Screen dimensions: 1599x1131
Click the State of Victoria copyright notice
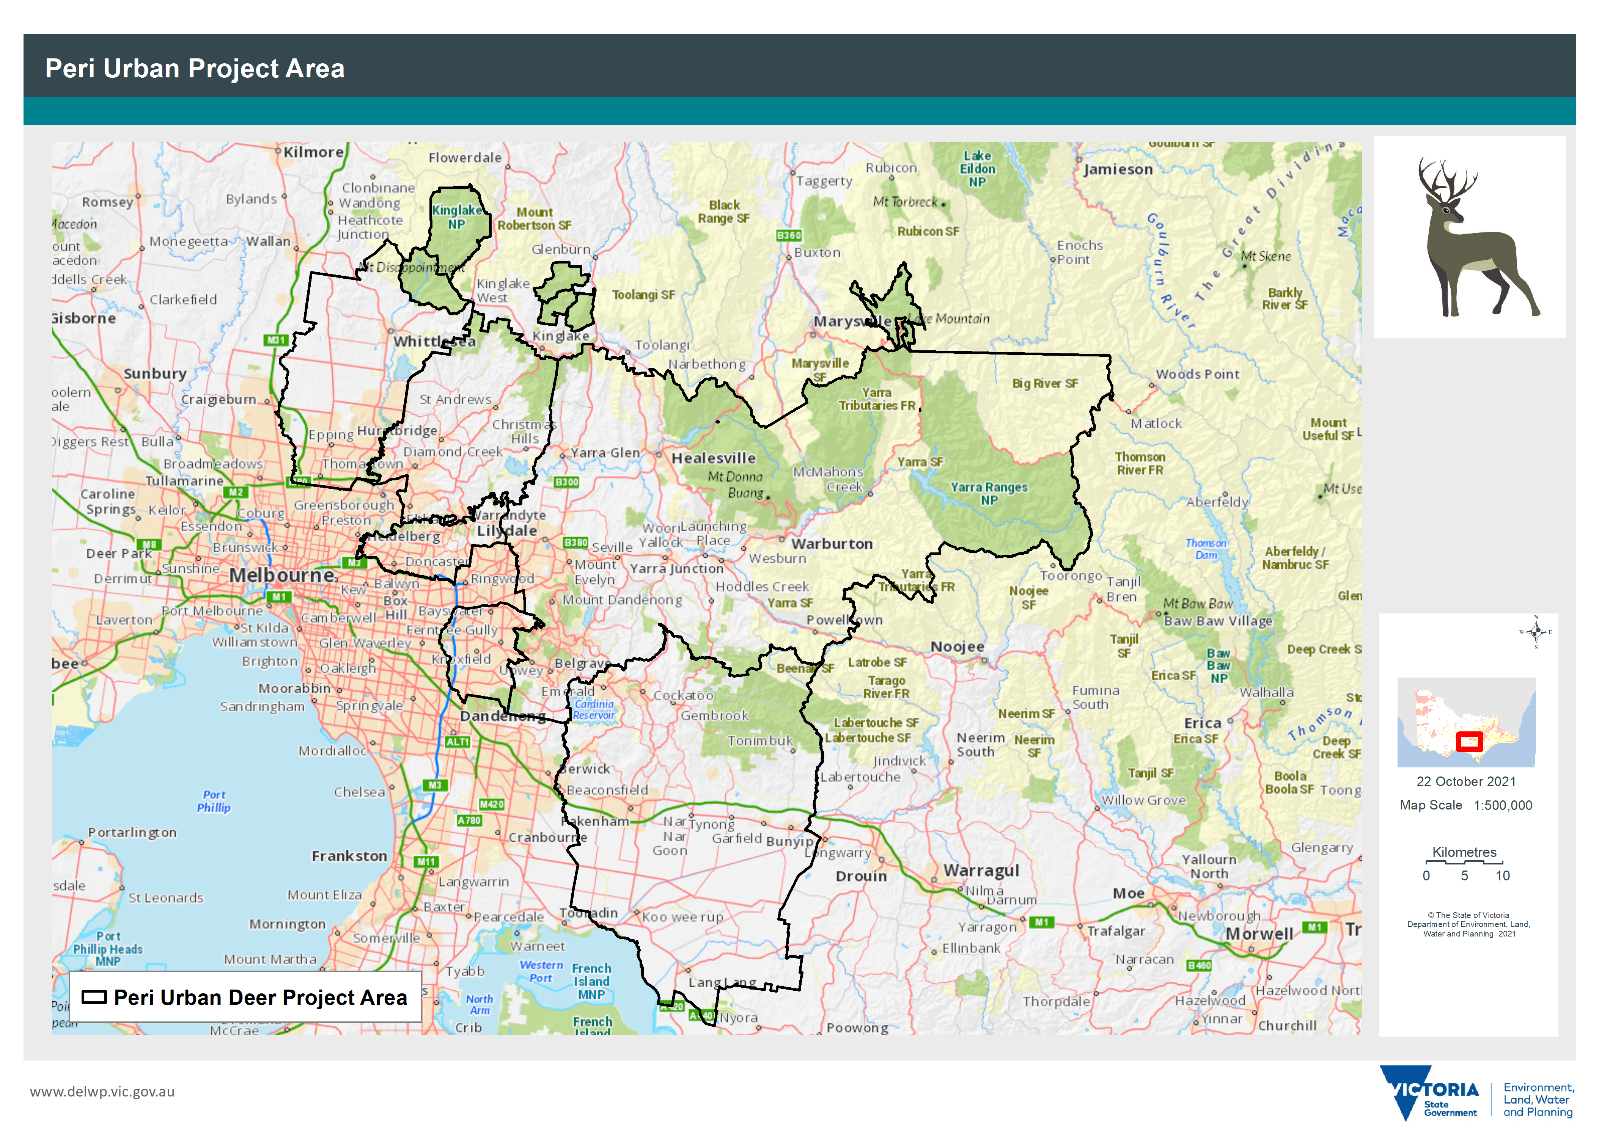[1469, 924]
